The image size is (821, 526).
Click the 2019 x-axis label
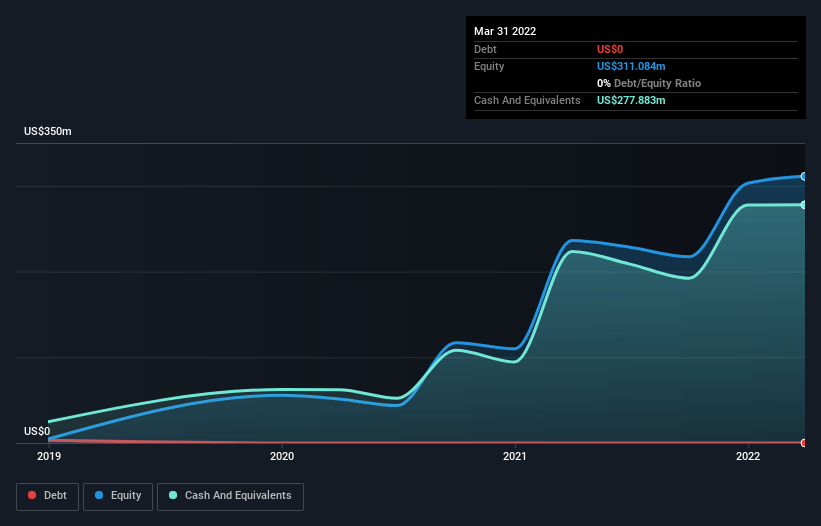tap(49, 456)
